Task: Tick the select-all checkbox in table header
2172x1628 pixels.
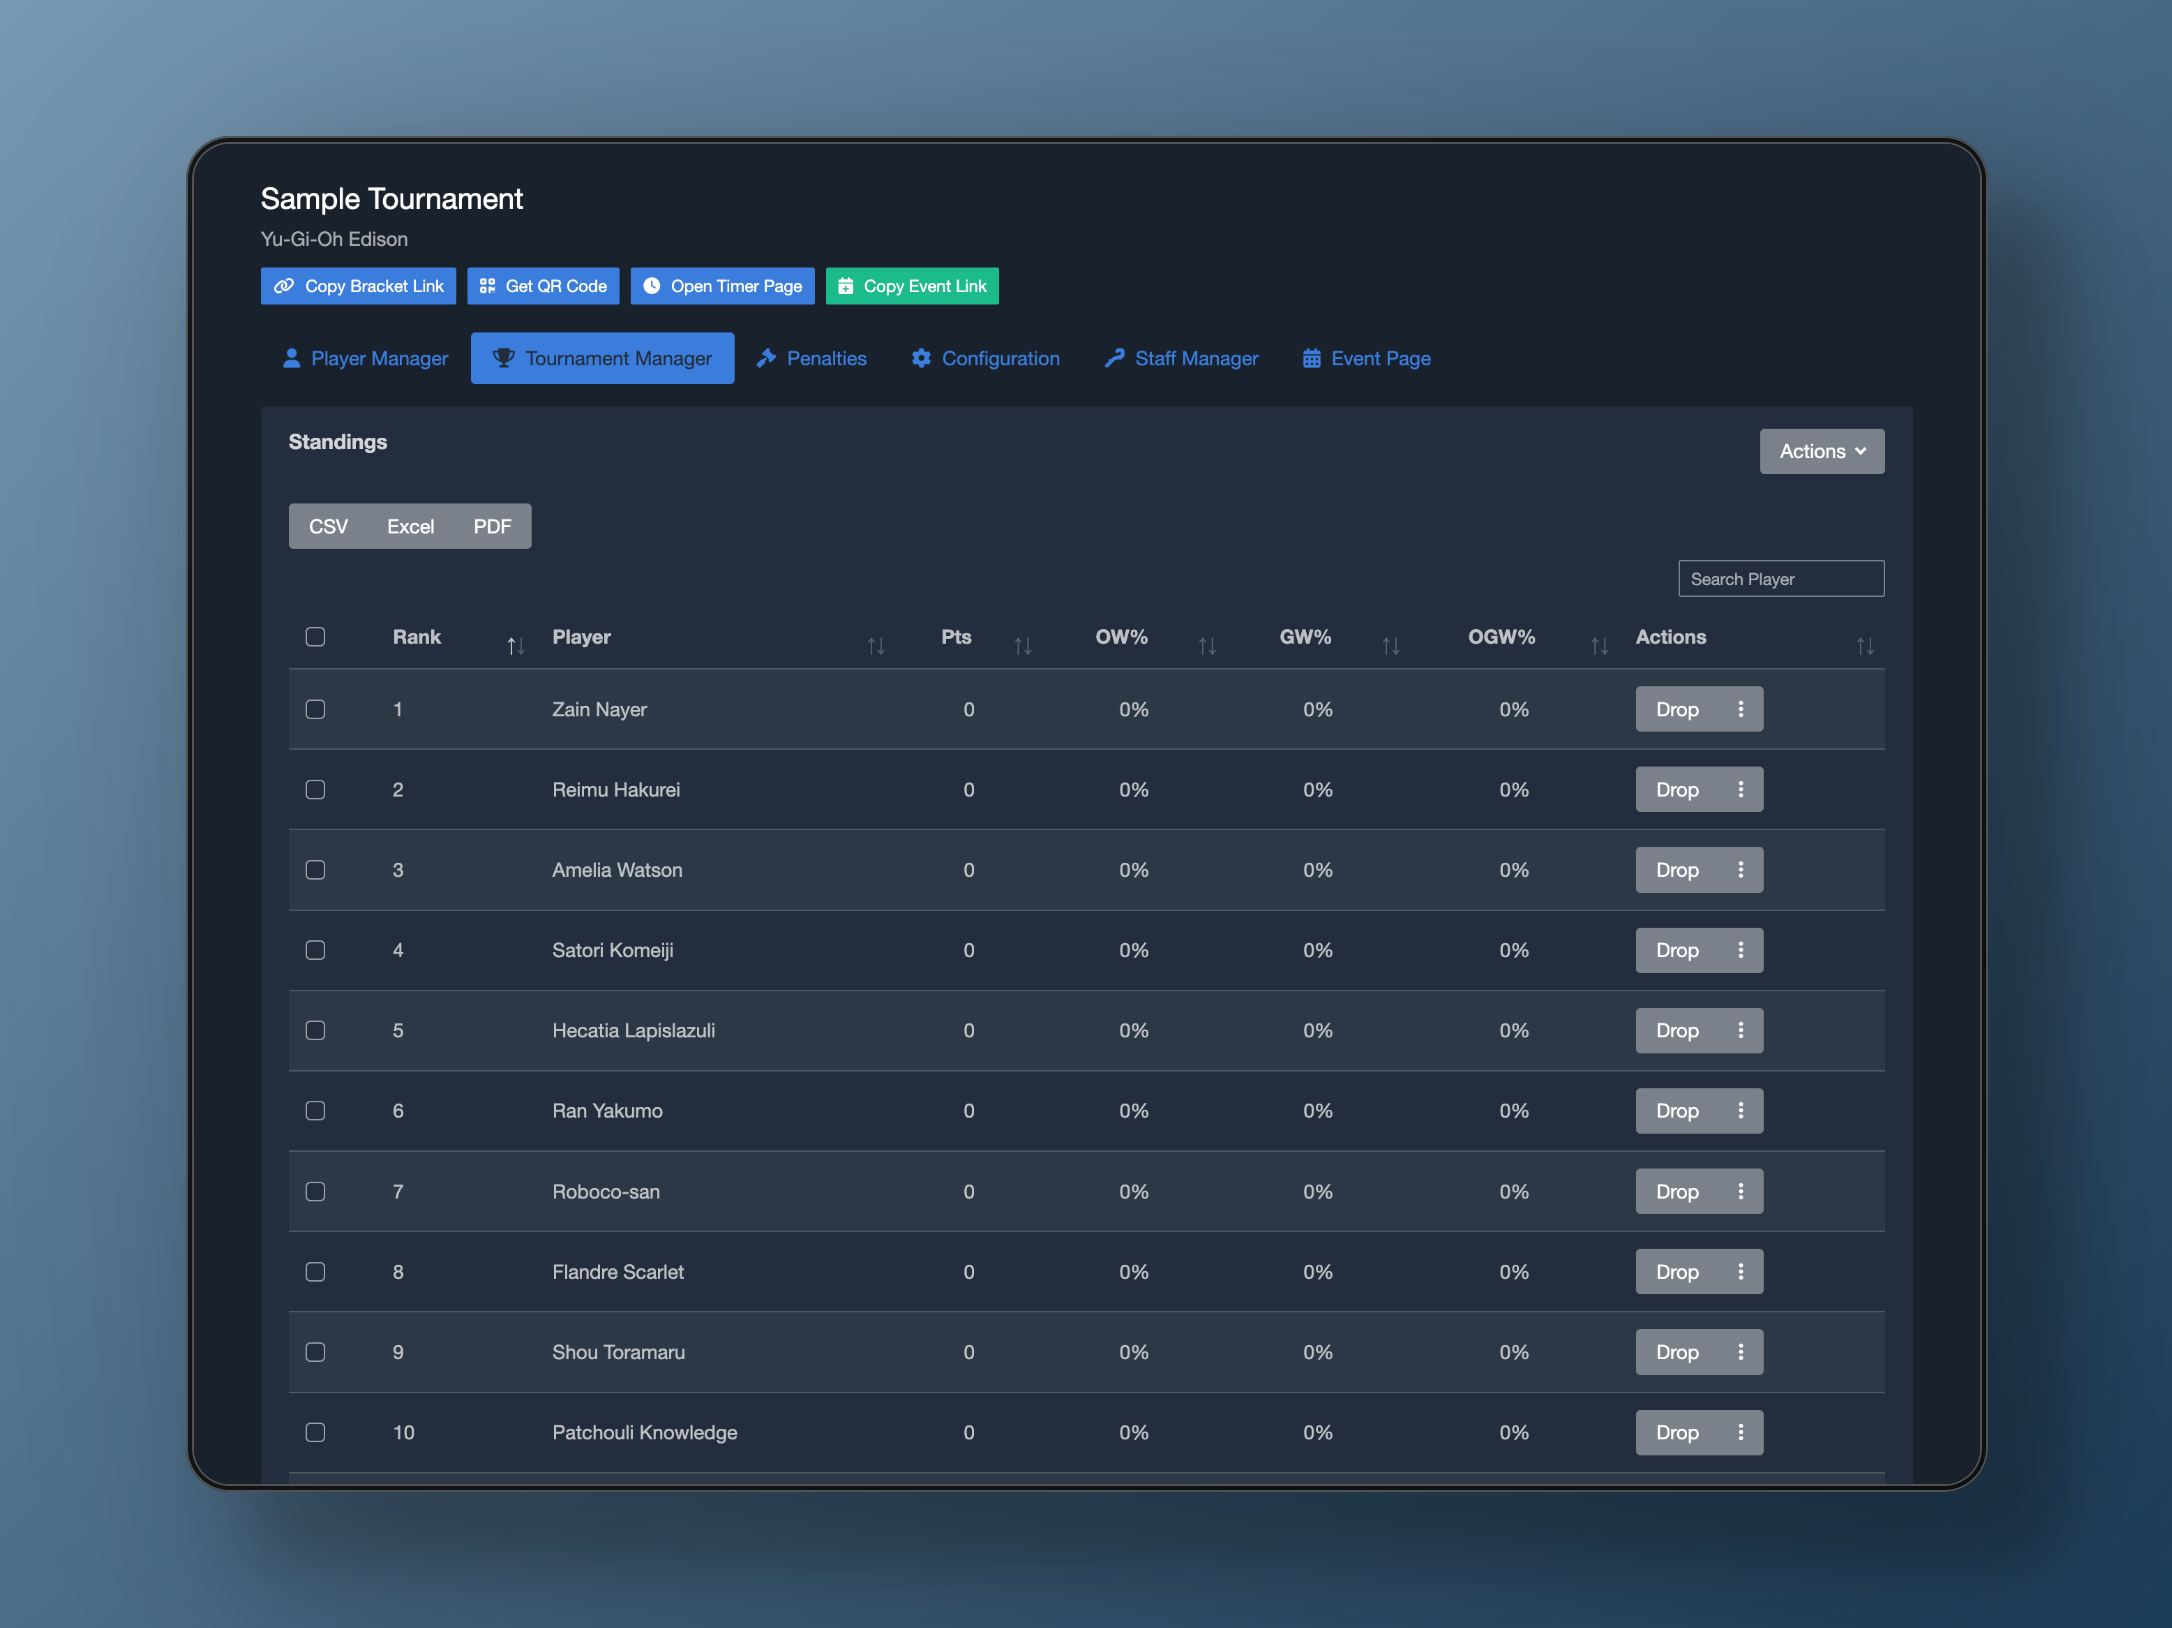Action: 315,637
